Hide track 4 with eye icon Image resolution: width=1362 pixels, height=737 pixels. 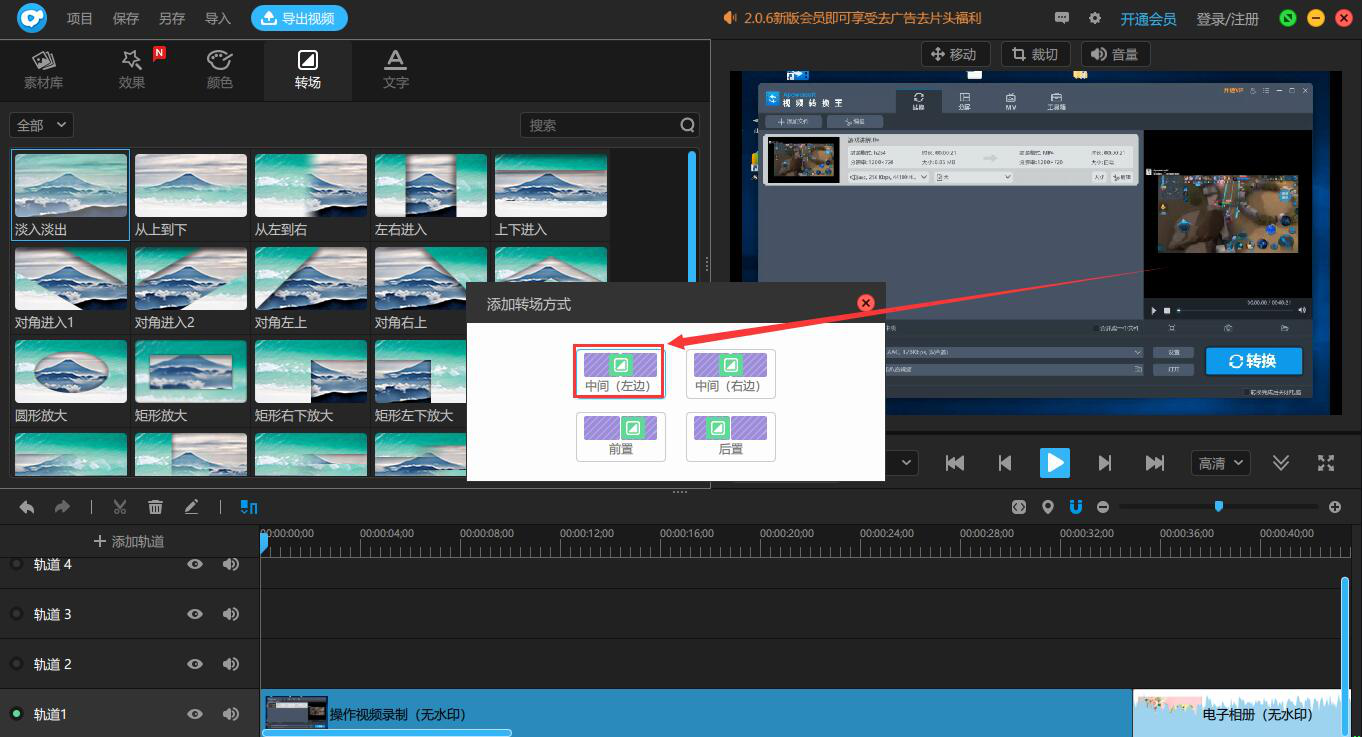[195, 565]
